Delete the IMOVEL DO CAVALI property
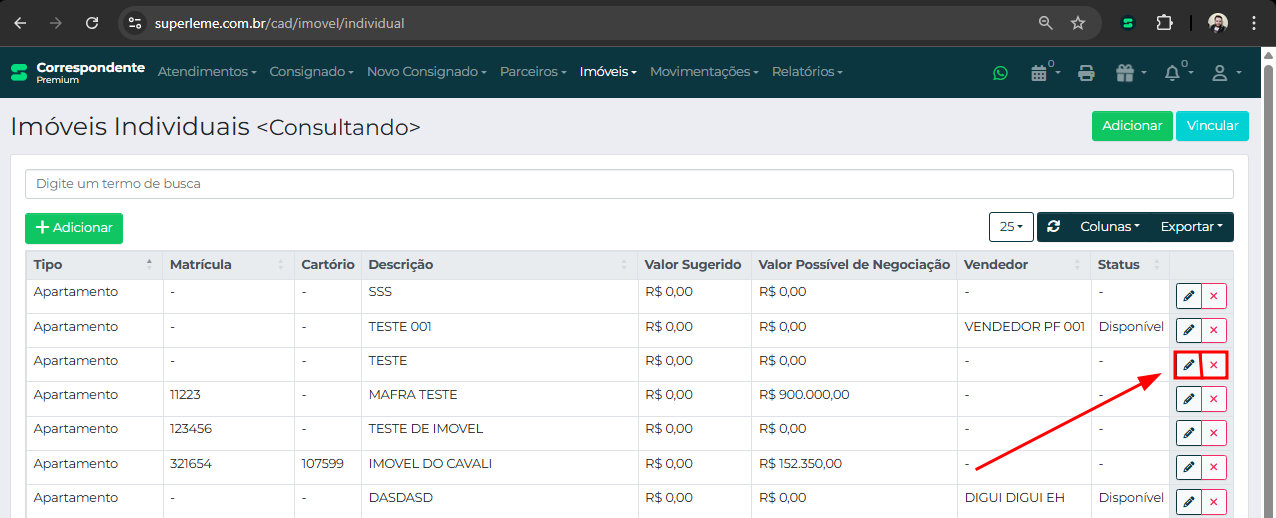Screen dimensions: 1276x518 coord(1214,467)
